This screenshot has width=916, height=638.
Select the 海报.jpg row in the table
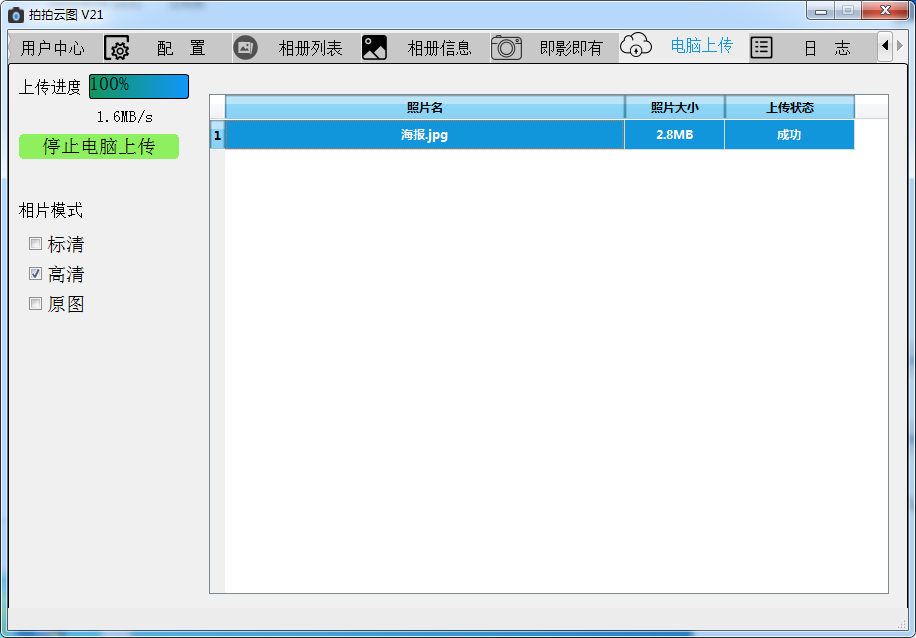[424, 135]
